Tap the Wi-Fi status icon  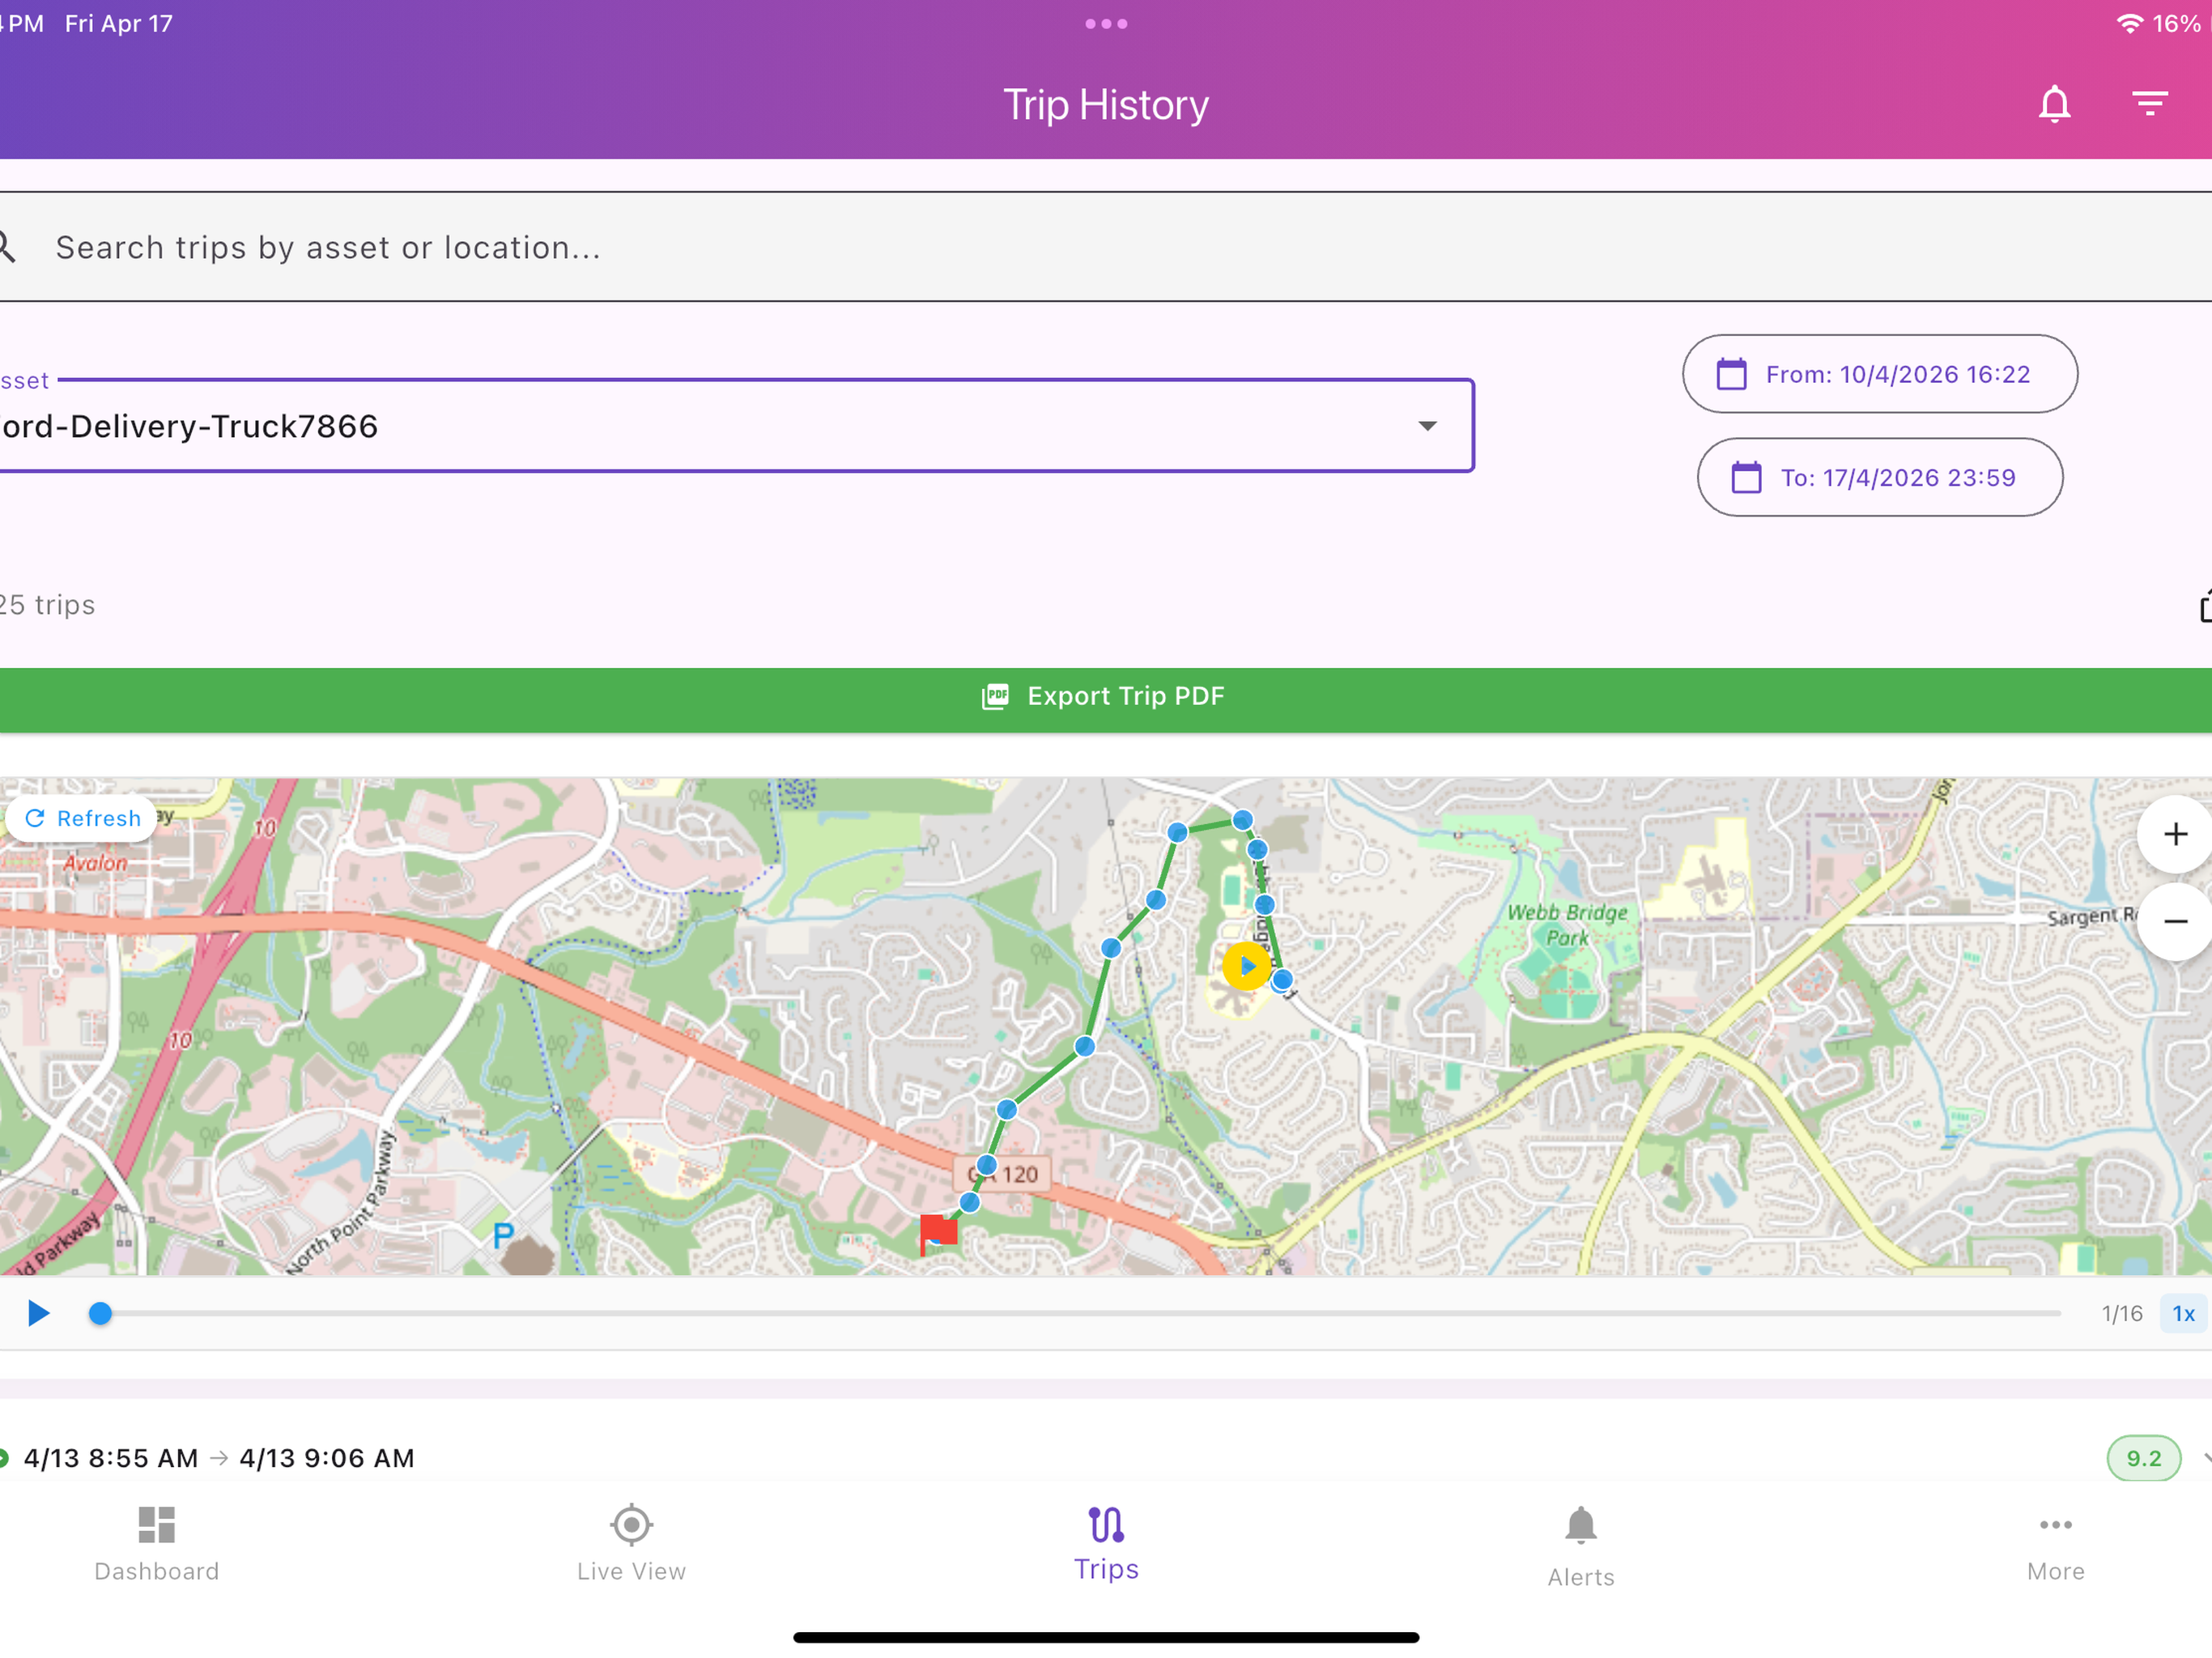2130,23
